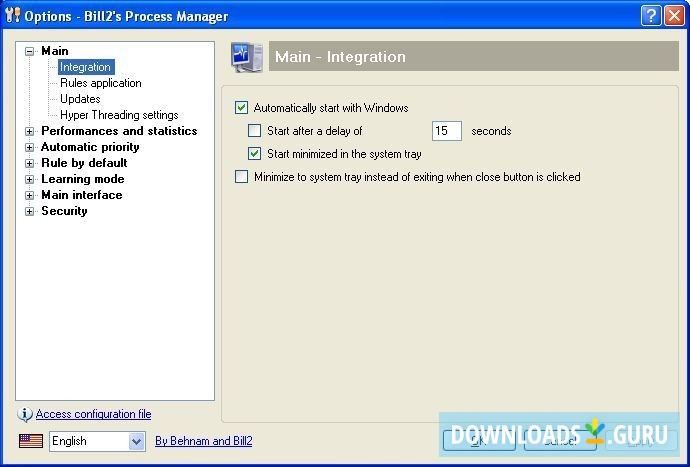Enable Minimize to system tray instead of exiting
Screen dimensions: 690x467
(241, 177)
